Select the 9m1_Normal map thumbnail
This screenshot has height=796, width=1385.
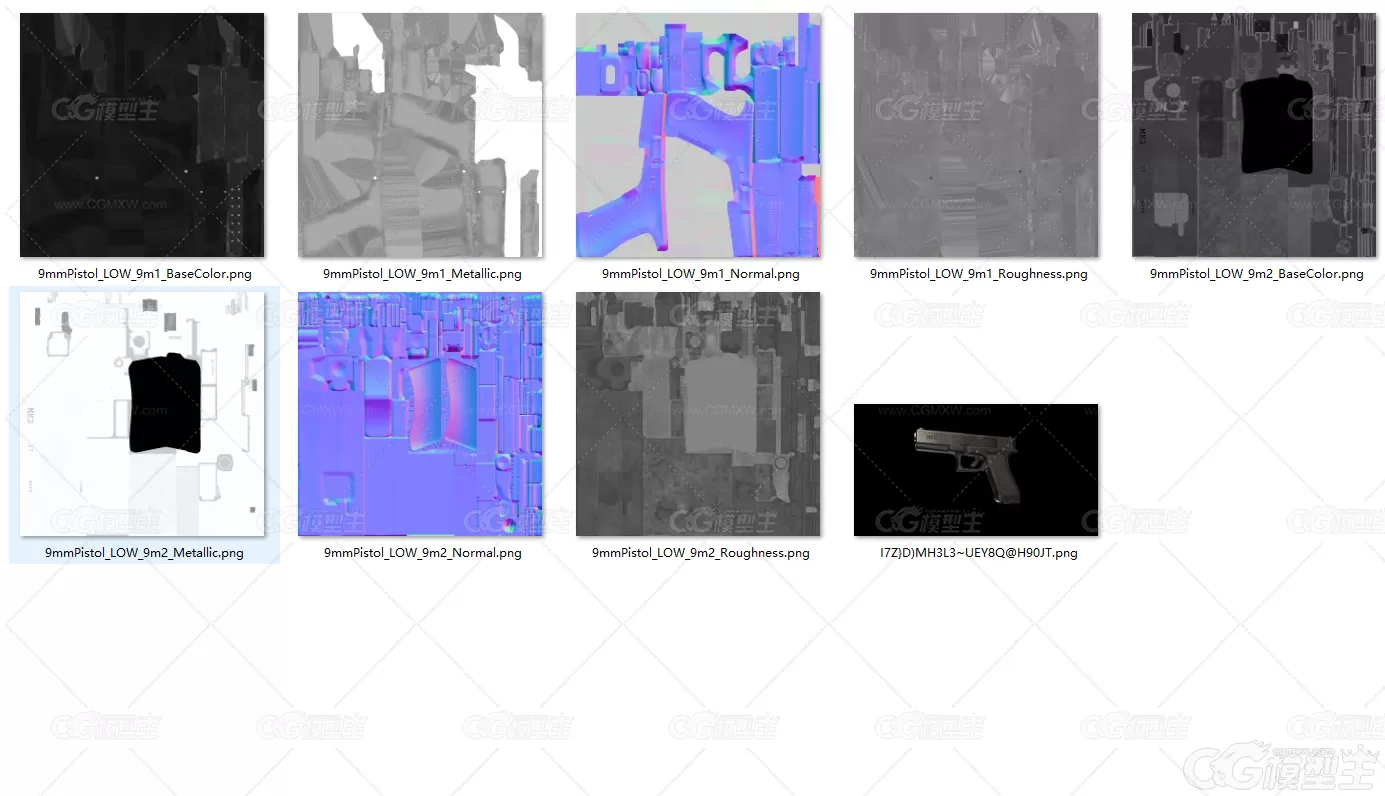698,135
